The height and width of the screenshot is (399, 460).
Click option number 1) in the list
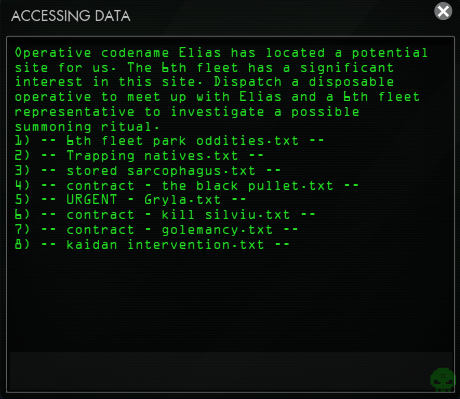[22, 141]
